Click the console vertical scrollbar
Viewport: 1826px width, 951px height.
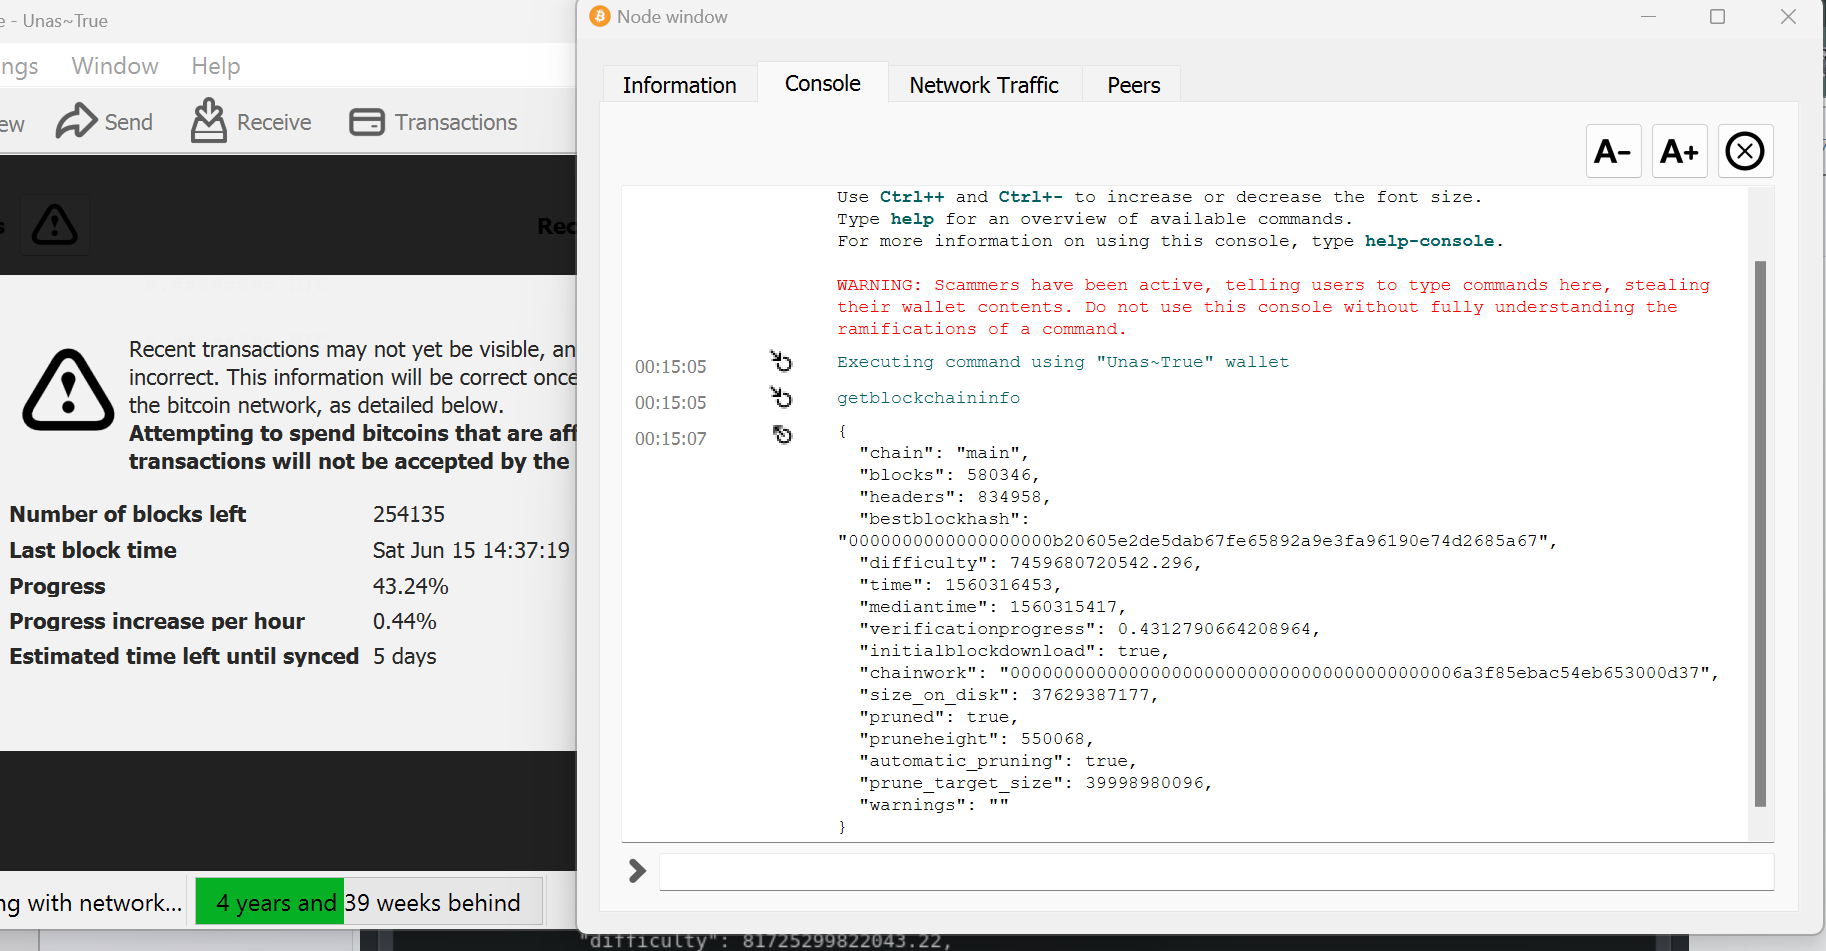1760,533
